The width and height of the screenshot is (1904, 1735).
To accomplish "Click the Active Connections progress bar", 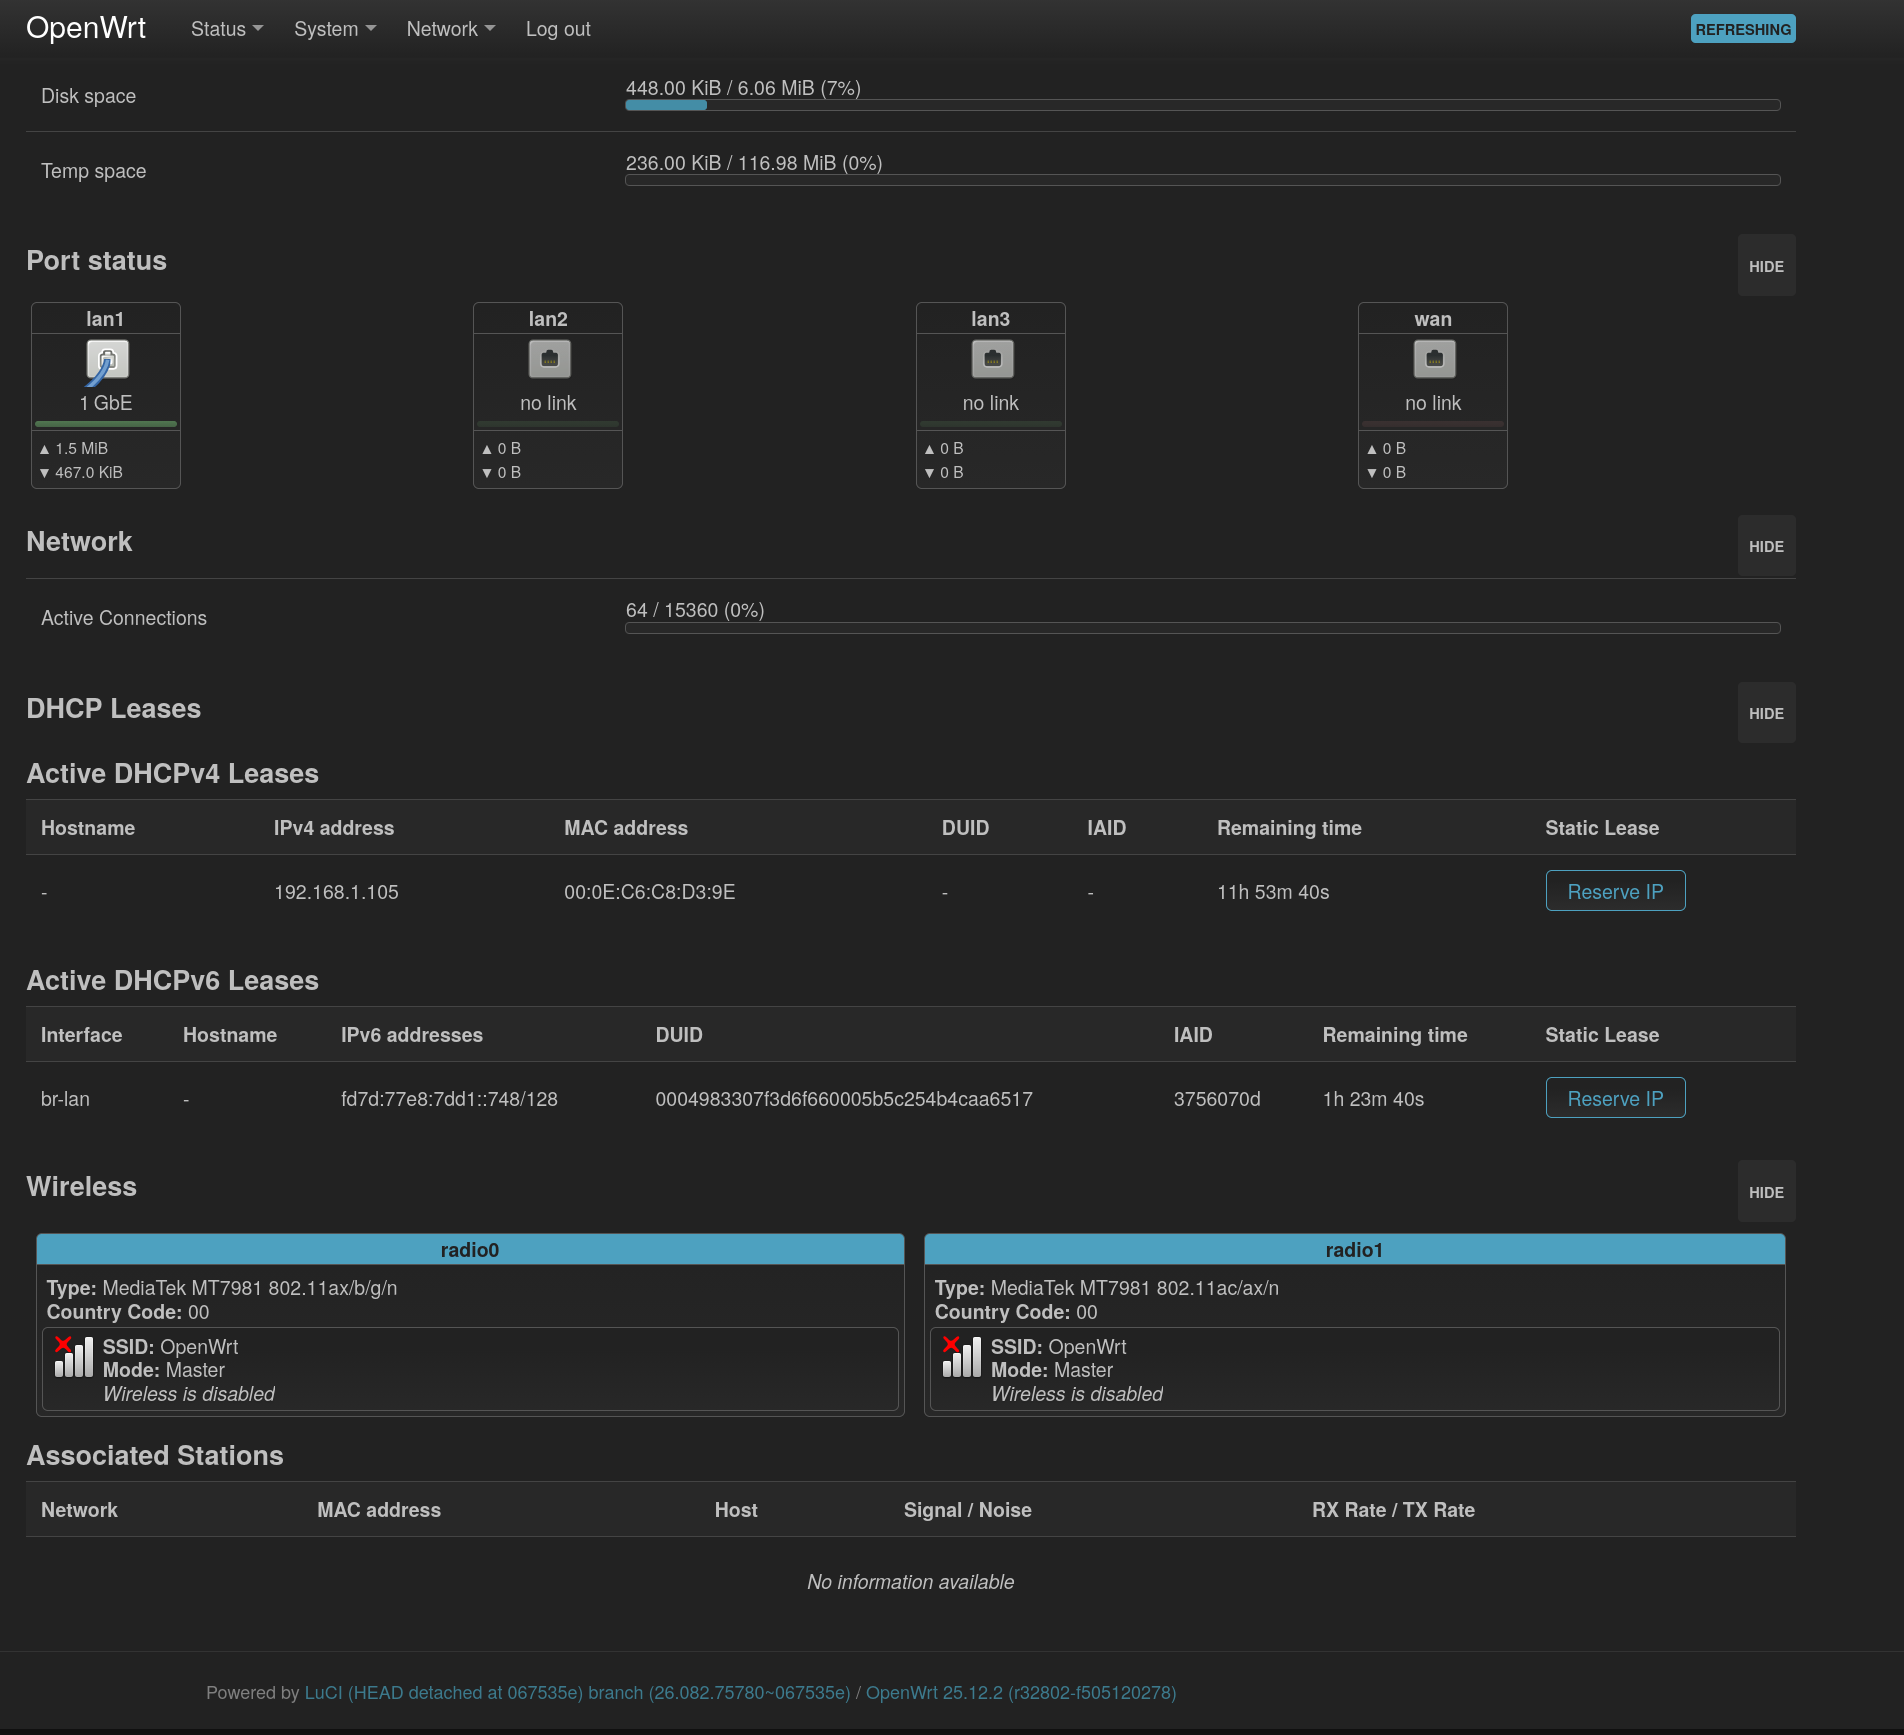I will click(x=1203, y=628).
